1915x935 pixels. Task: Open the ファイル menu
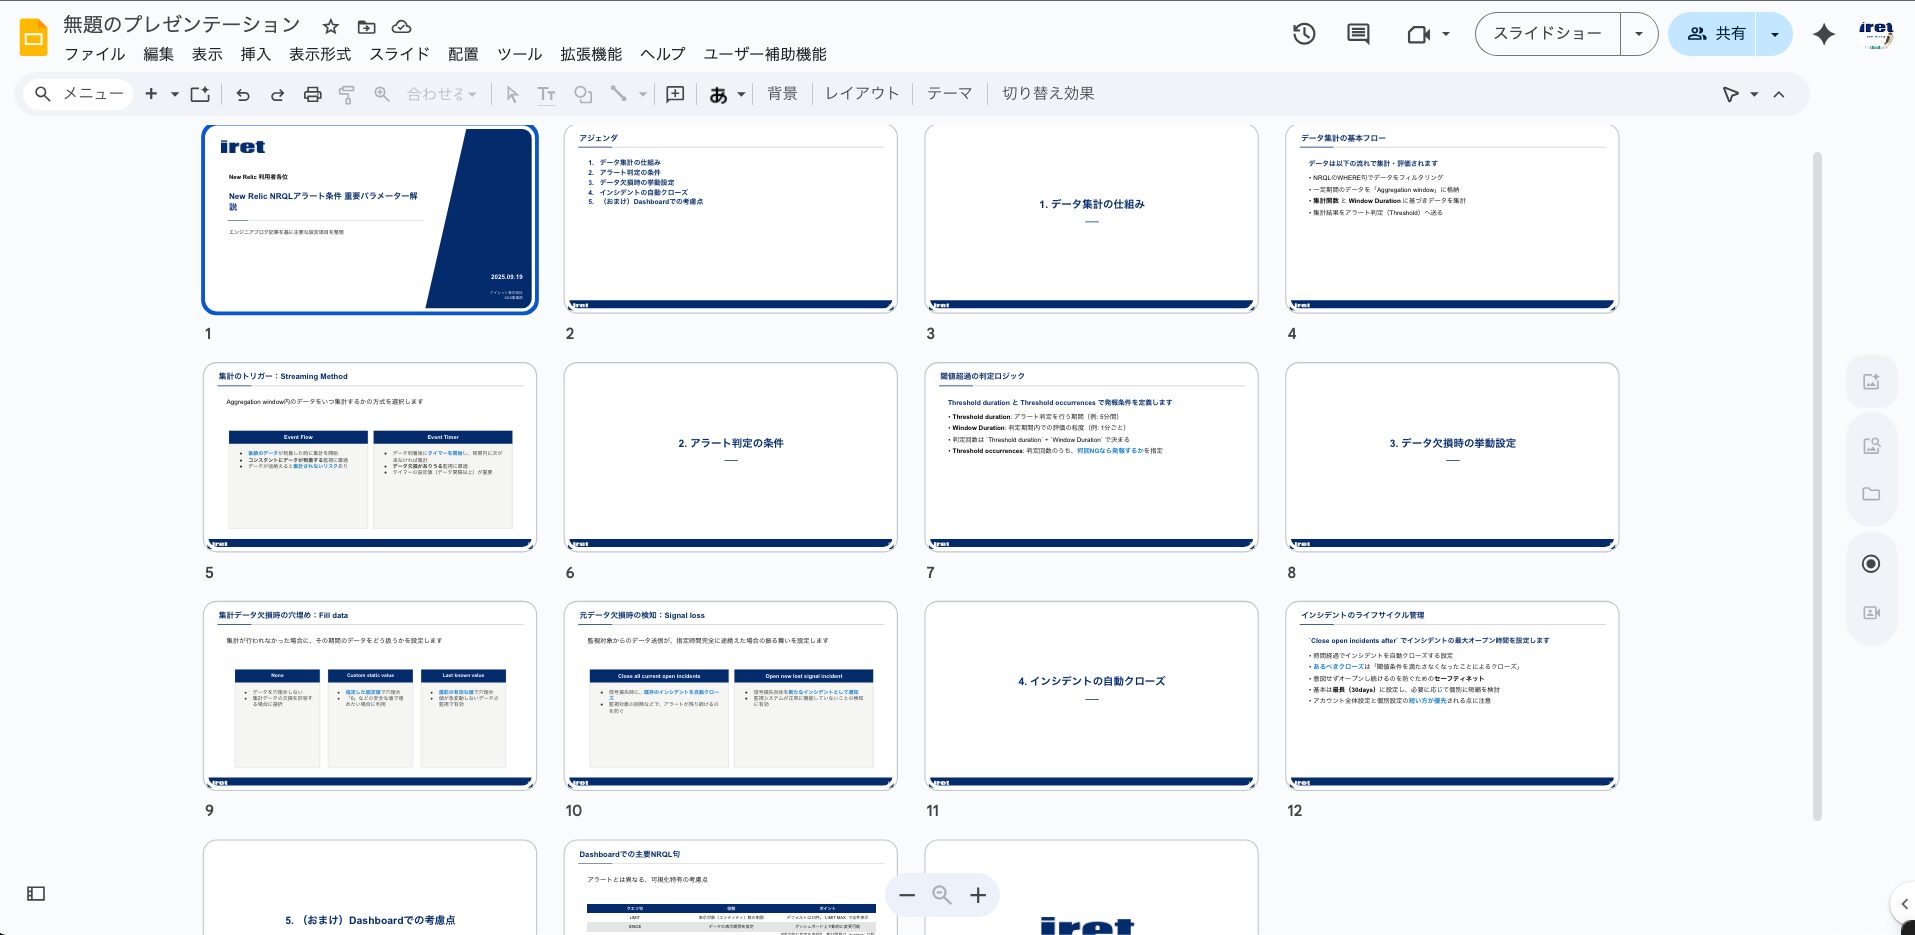(x=95, y=54)
